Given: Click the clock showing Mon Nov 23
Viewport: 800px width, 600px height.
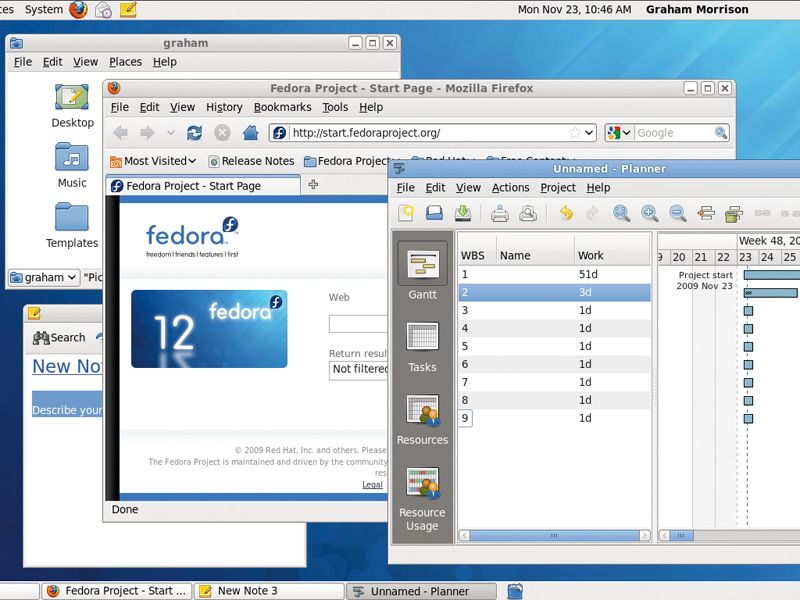Looking at the screenshot, I should [x=574, y=9].
